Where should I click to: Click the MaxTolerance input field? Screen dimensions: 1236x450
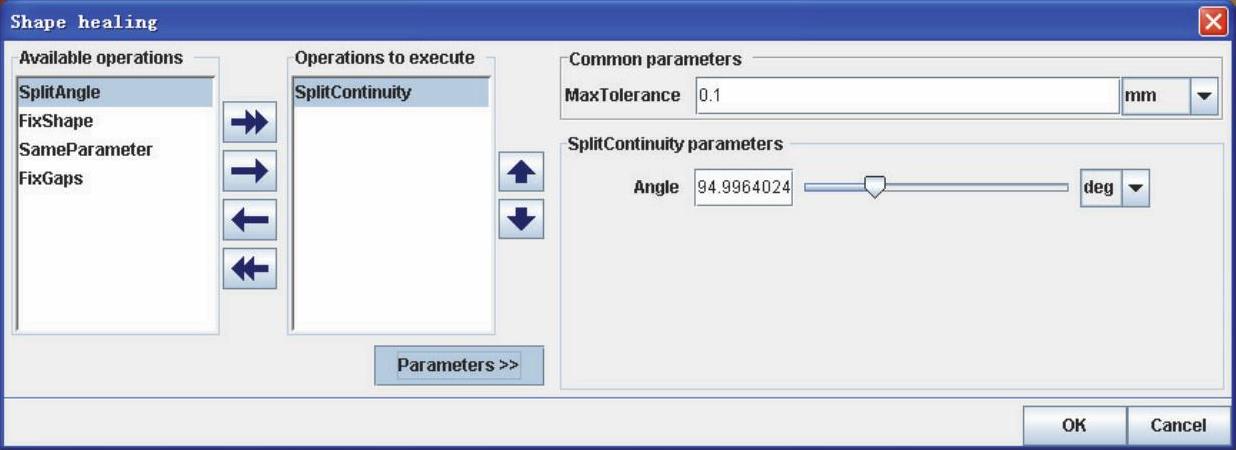[x=905, y=97]
